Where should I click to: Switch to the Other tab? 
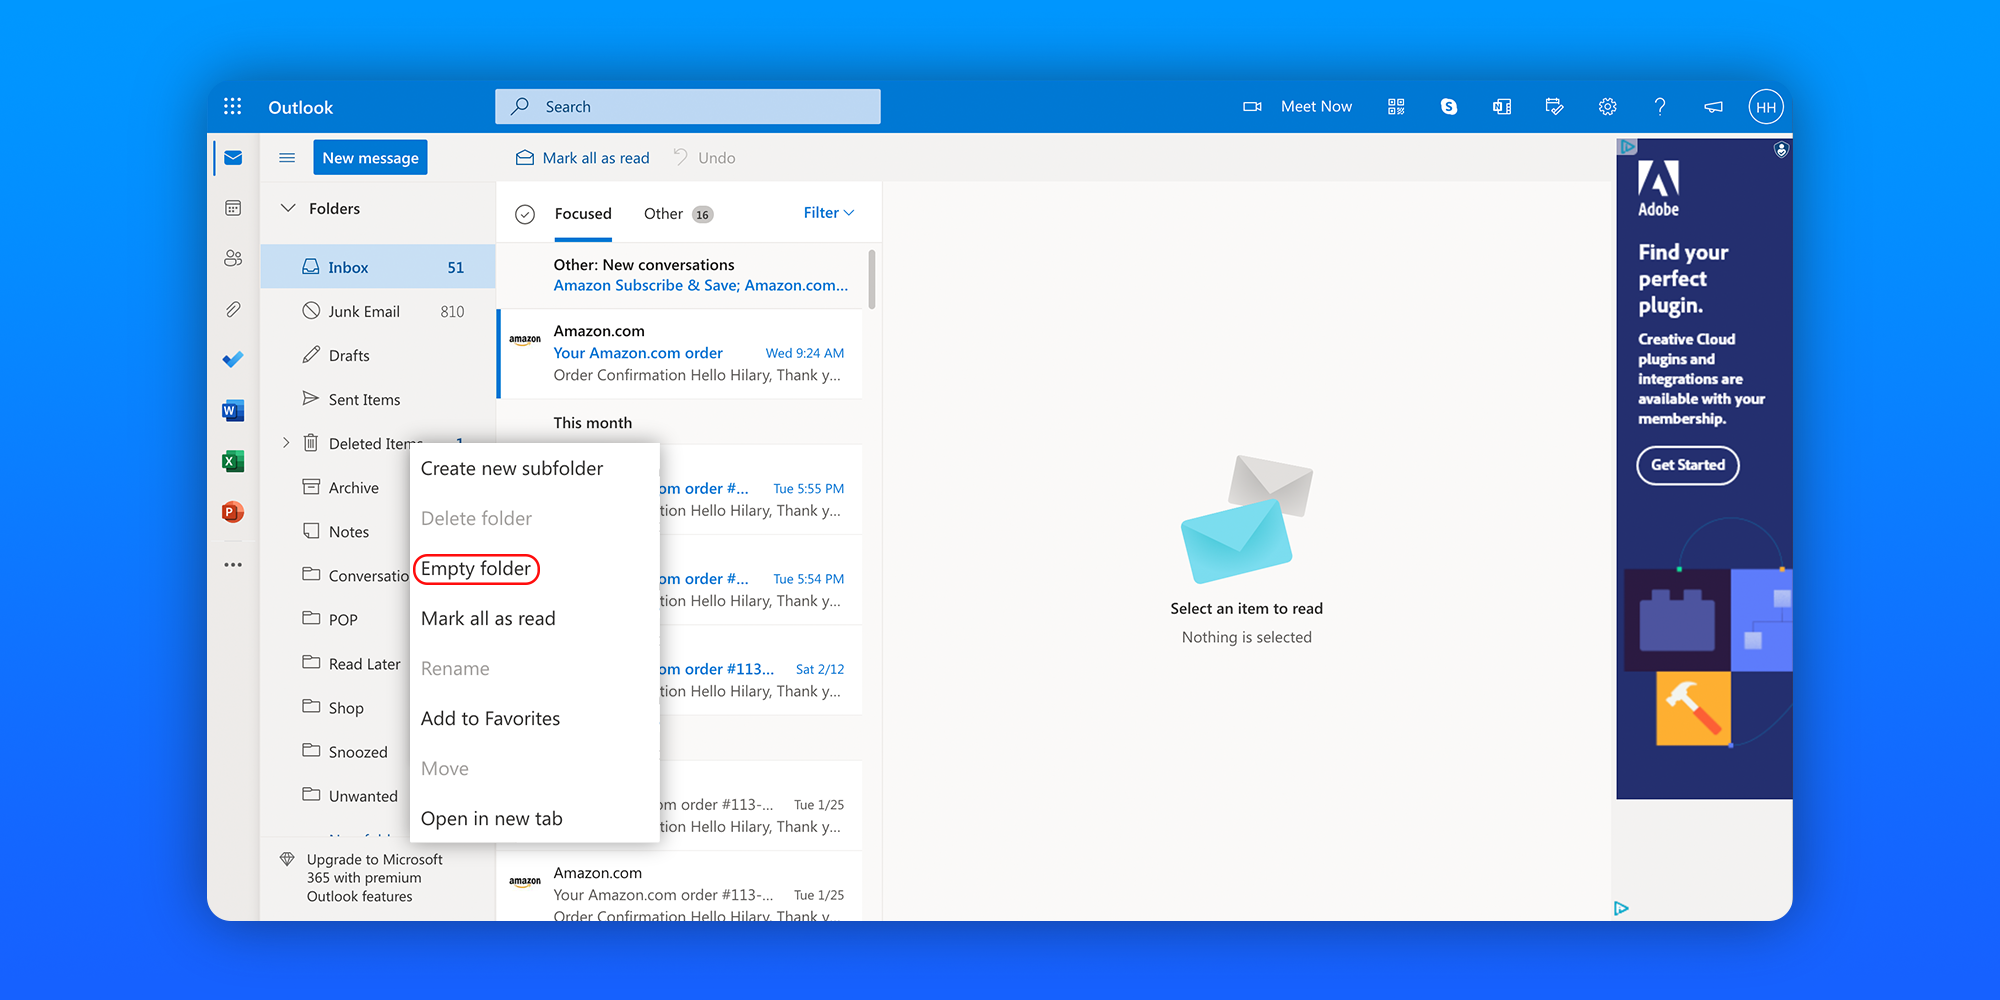pyautogui.click(x=663, y=213)
